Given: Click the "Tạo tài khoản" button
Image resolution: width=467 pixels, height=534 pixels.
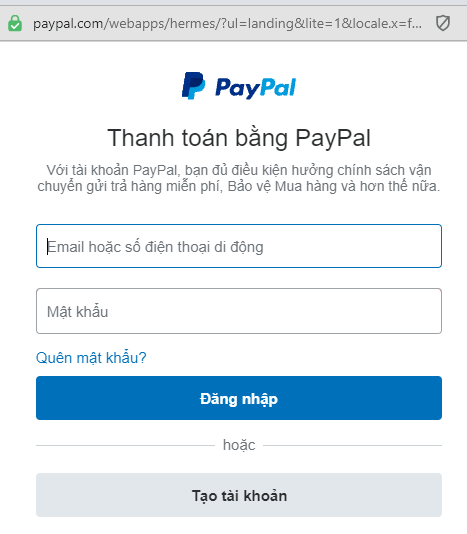Looking at the screenshot, I should [x=239, y=495].
